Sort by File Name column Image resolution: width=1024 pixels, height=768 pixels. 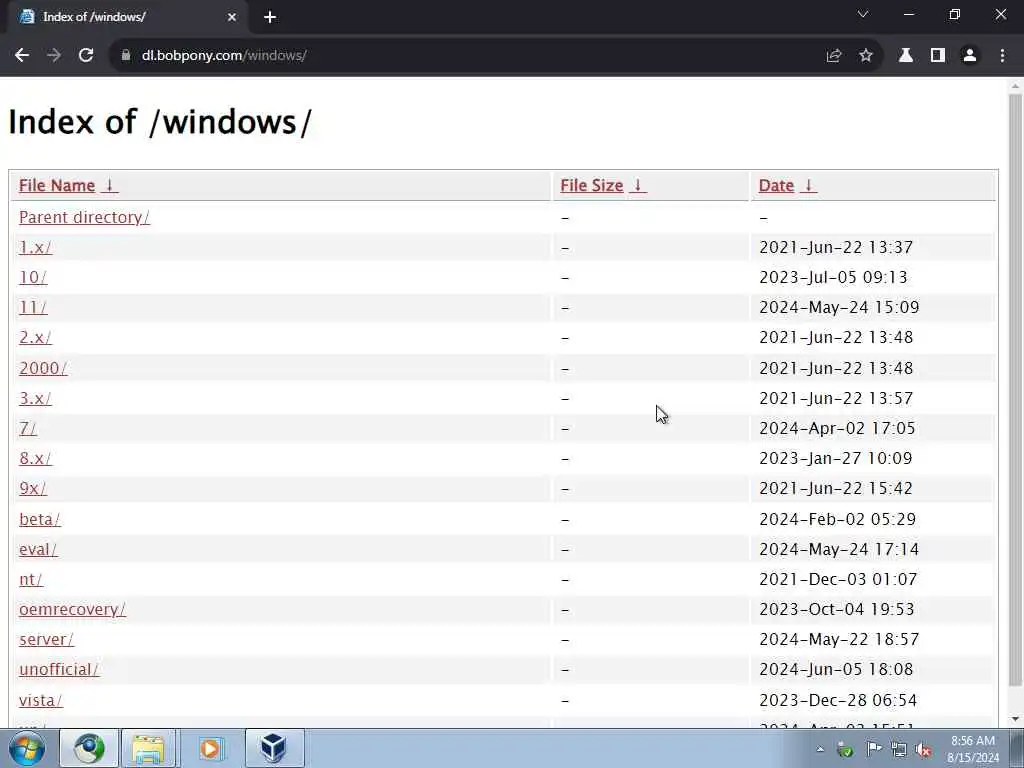pos(68,185)
